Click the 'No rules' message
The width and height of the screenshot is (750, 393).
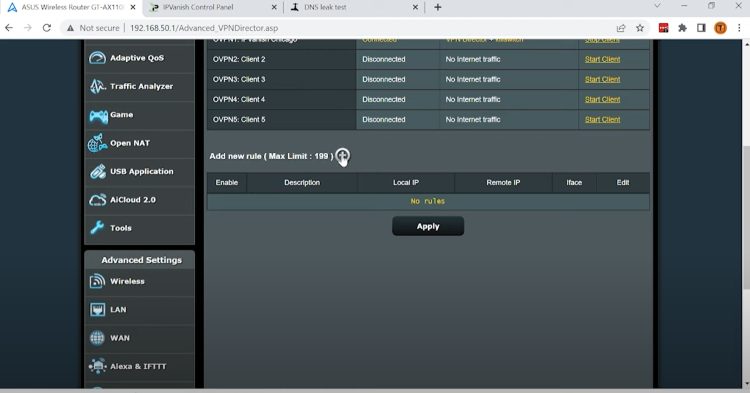pos(428,201)
